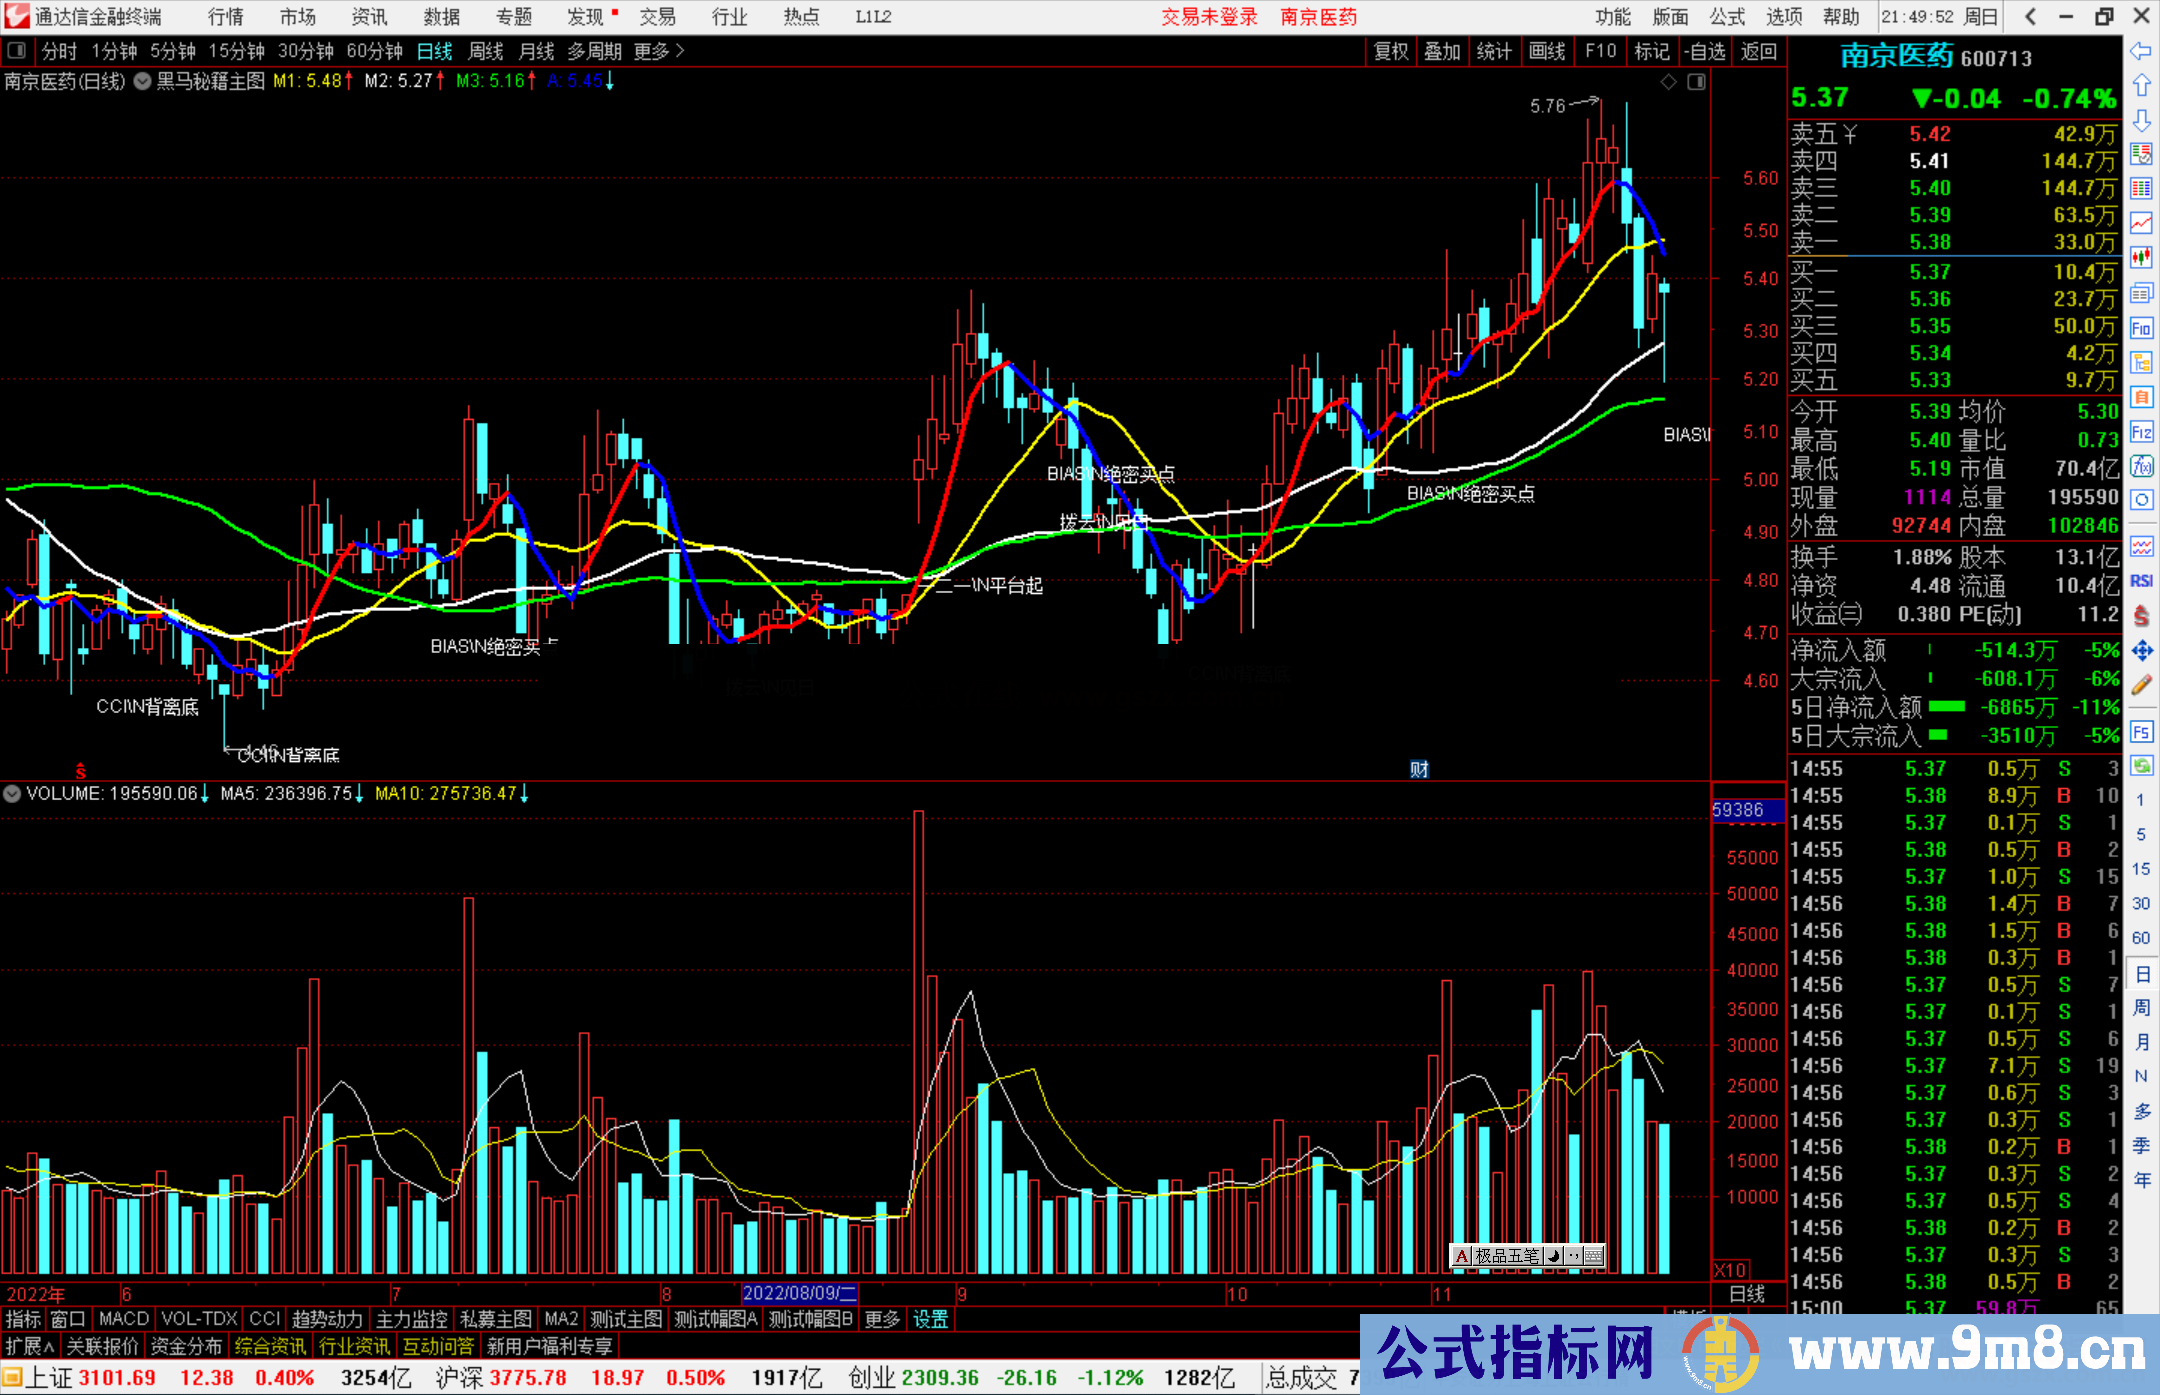Click the 财 marker on the price chart
The image size is (2160, 1395).
click(1419, 769)
